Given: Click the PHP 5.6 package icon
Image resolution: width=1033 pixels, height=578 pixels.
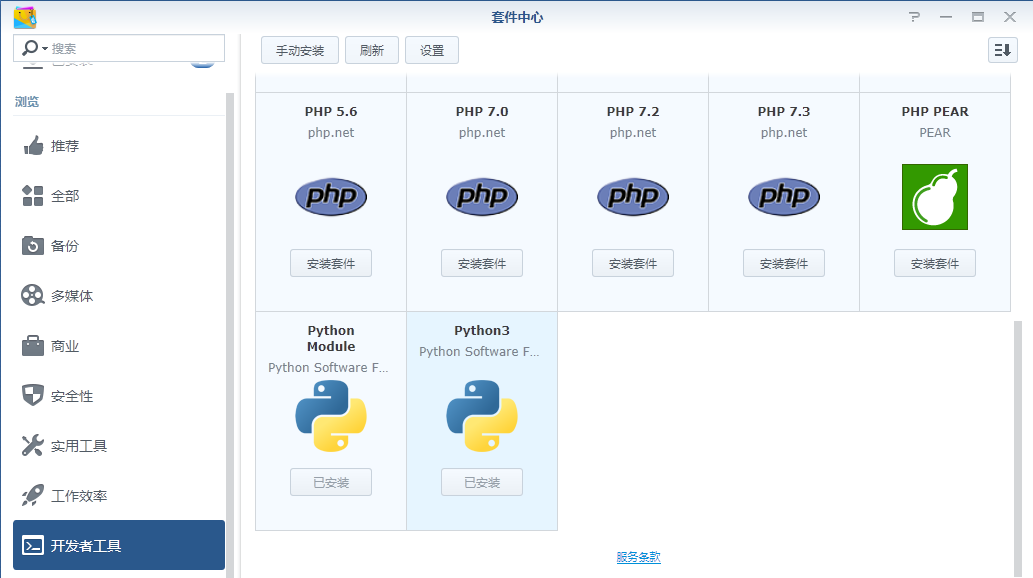Looking at the screenshot, I should 331,197.
